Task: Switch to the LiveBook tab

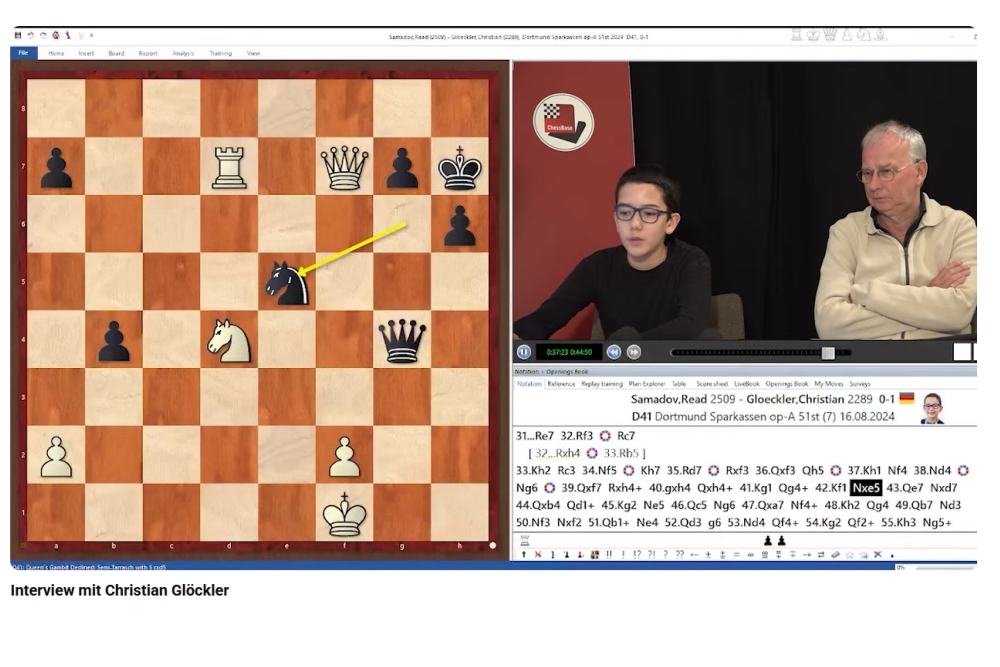Action: tap(746, 384)
